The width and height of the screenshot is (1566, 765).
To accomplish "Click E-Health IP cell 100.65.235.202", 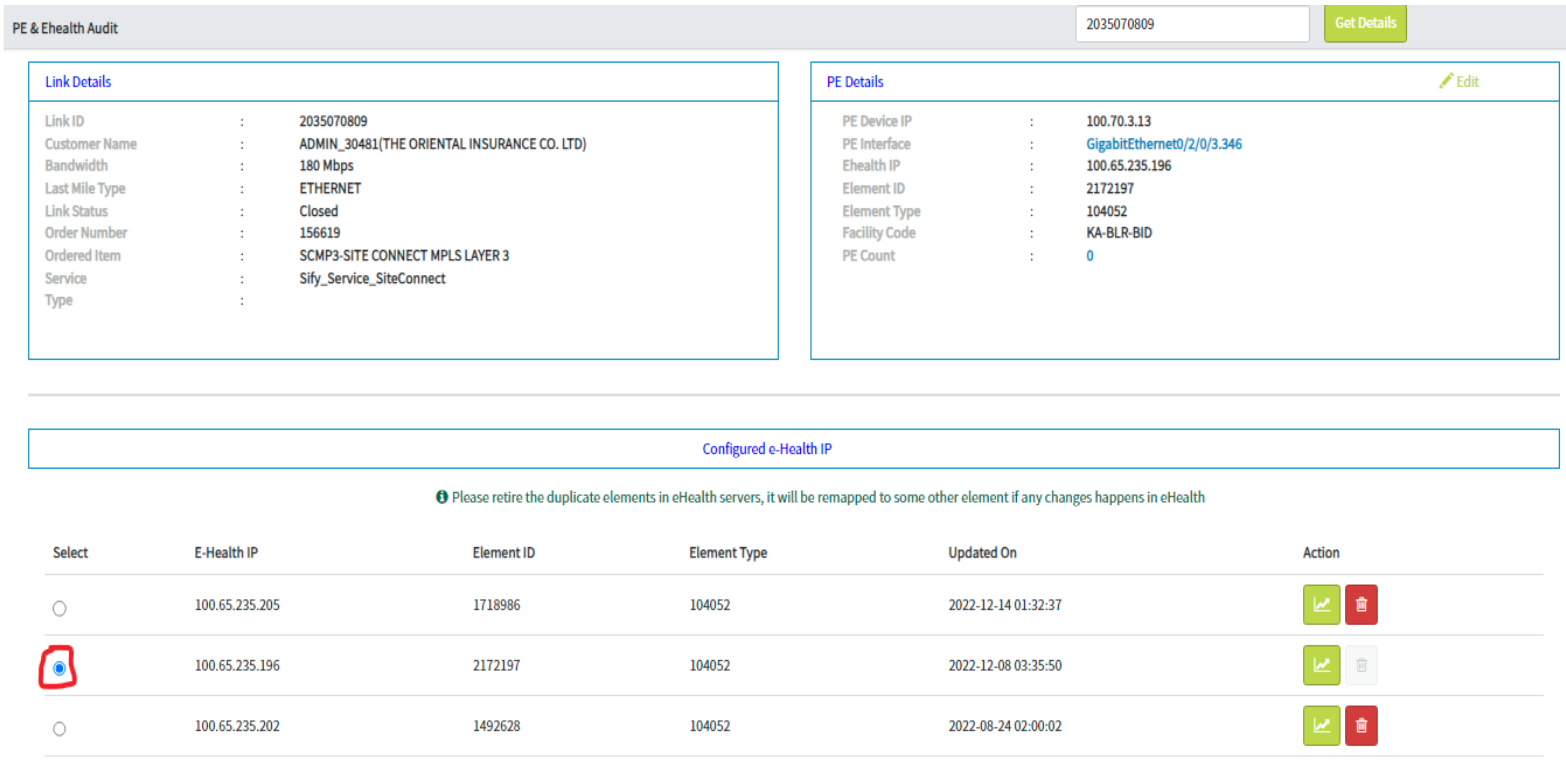I will (237, 726).
